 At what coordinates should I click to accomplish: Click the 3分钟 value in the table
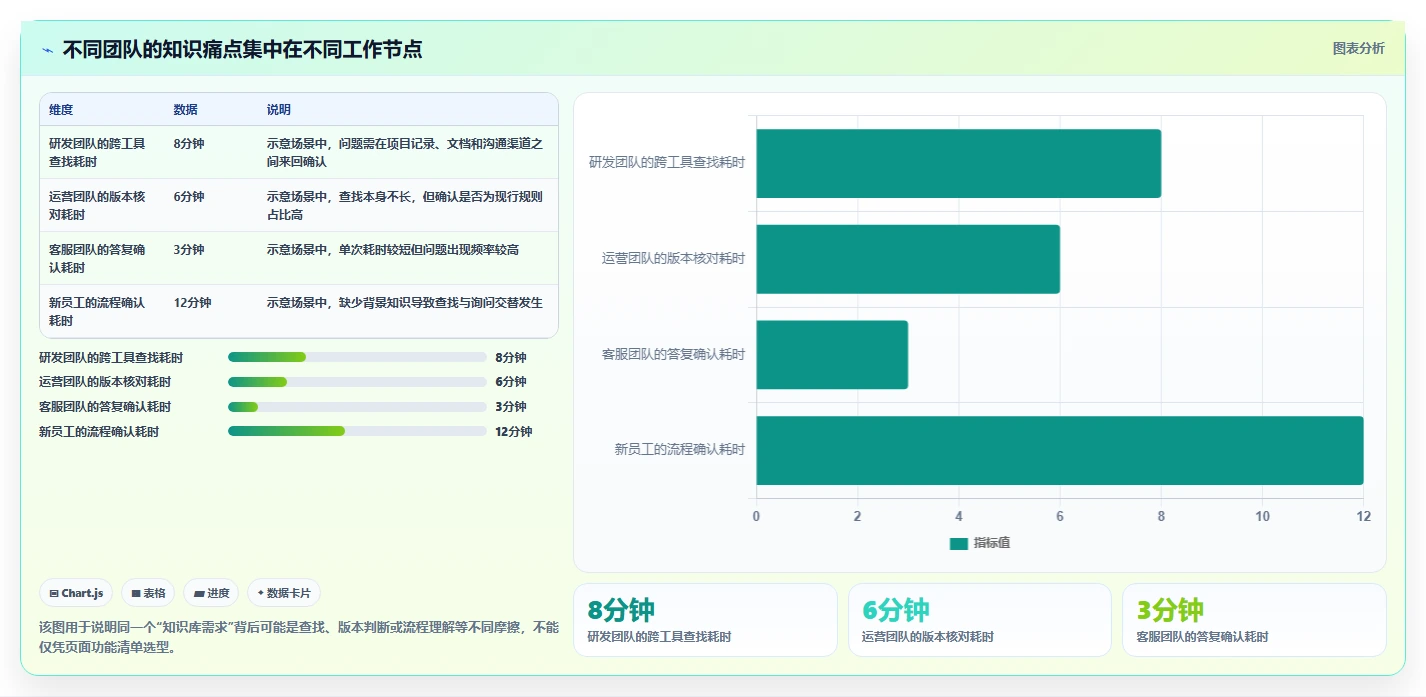[189, 249]
